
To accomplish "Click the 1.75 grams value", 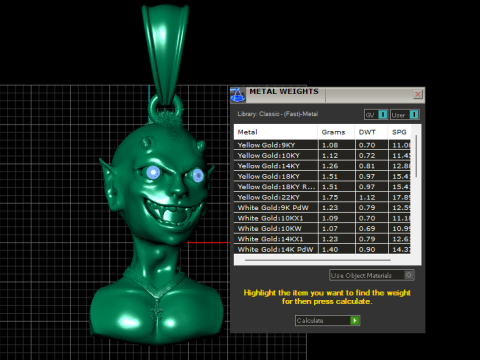I will coord(330,197).
